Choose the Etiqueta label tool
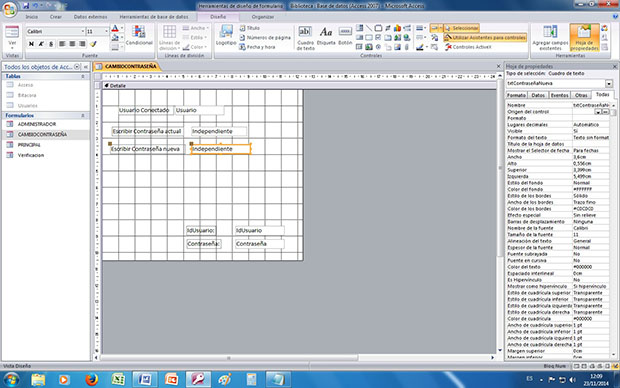The height and width of the screenshot is (388, 620). 326,36
